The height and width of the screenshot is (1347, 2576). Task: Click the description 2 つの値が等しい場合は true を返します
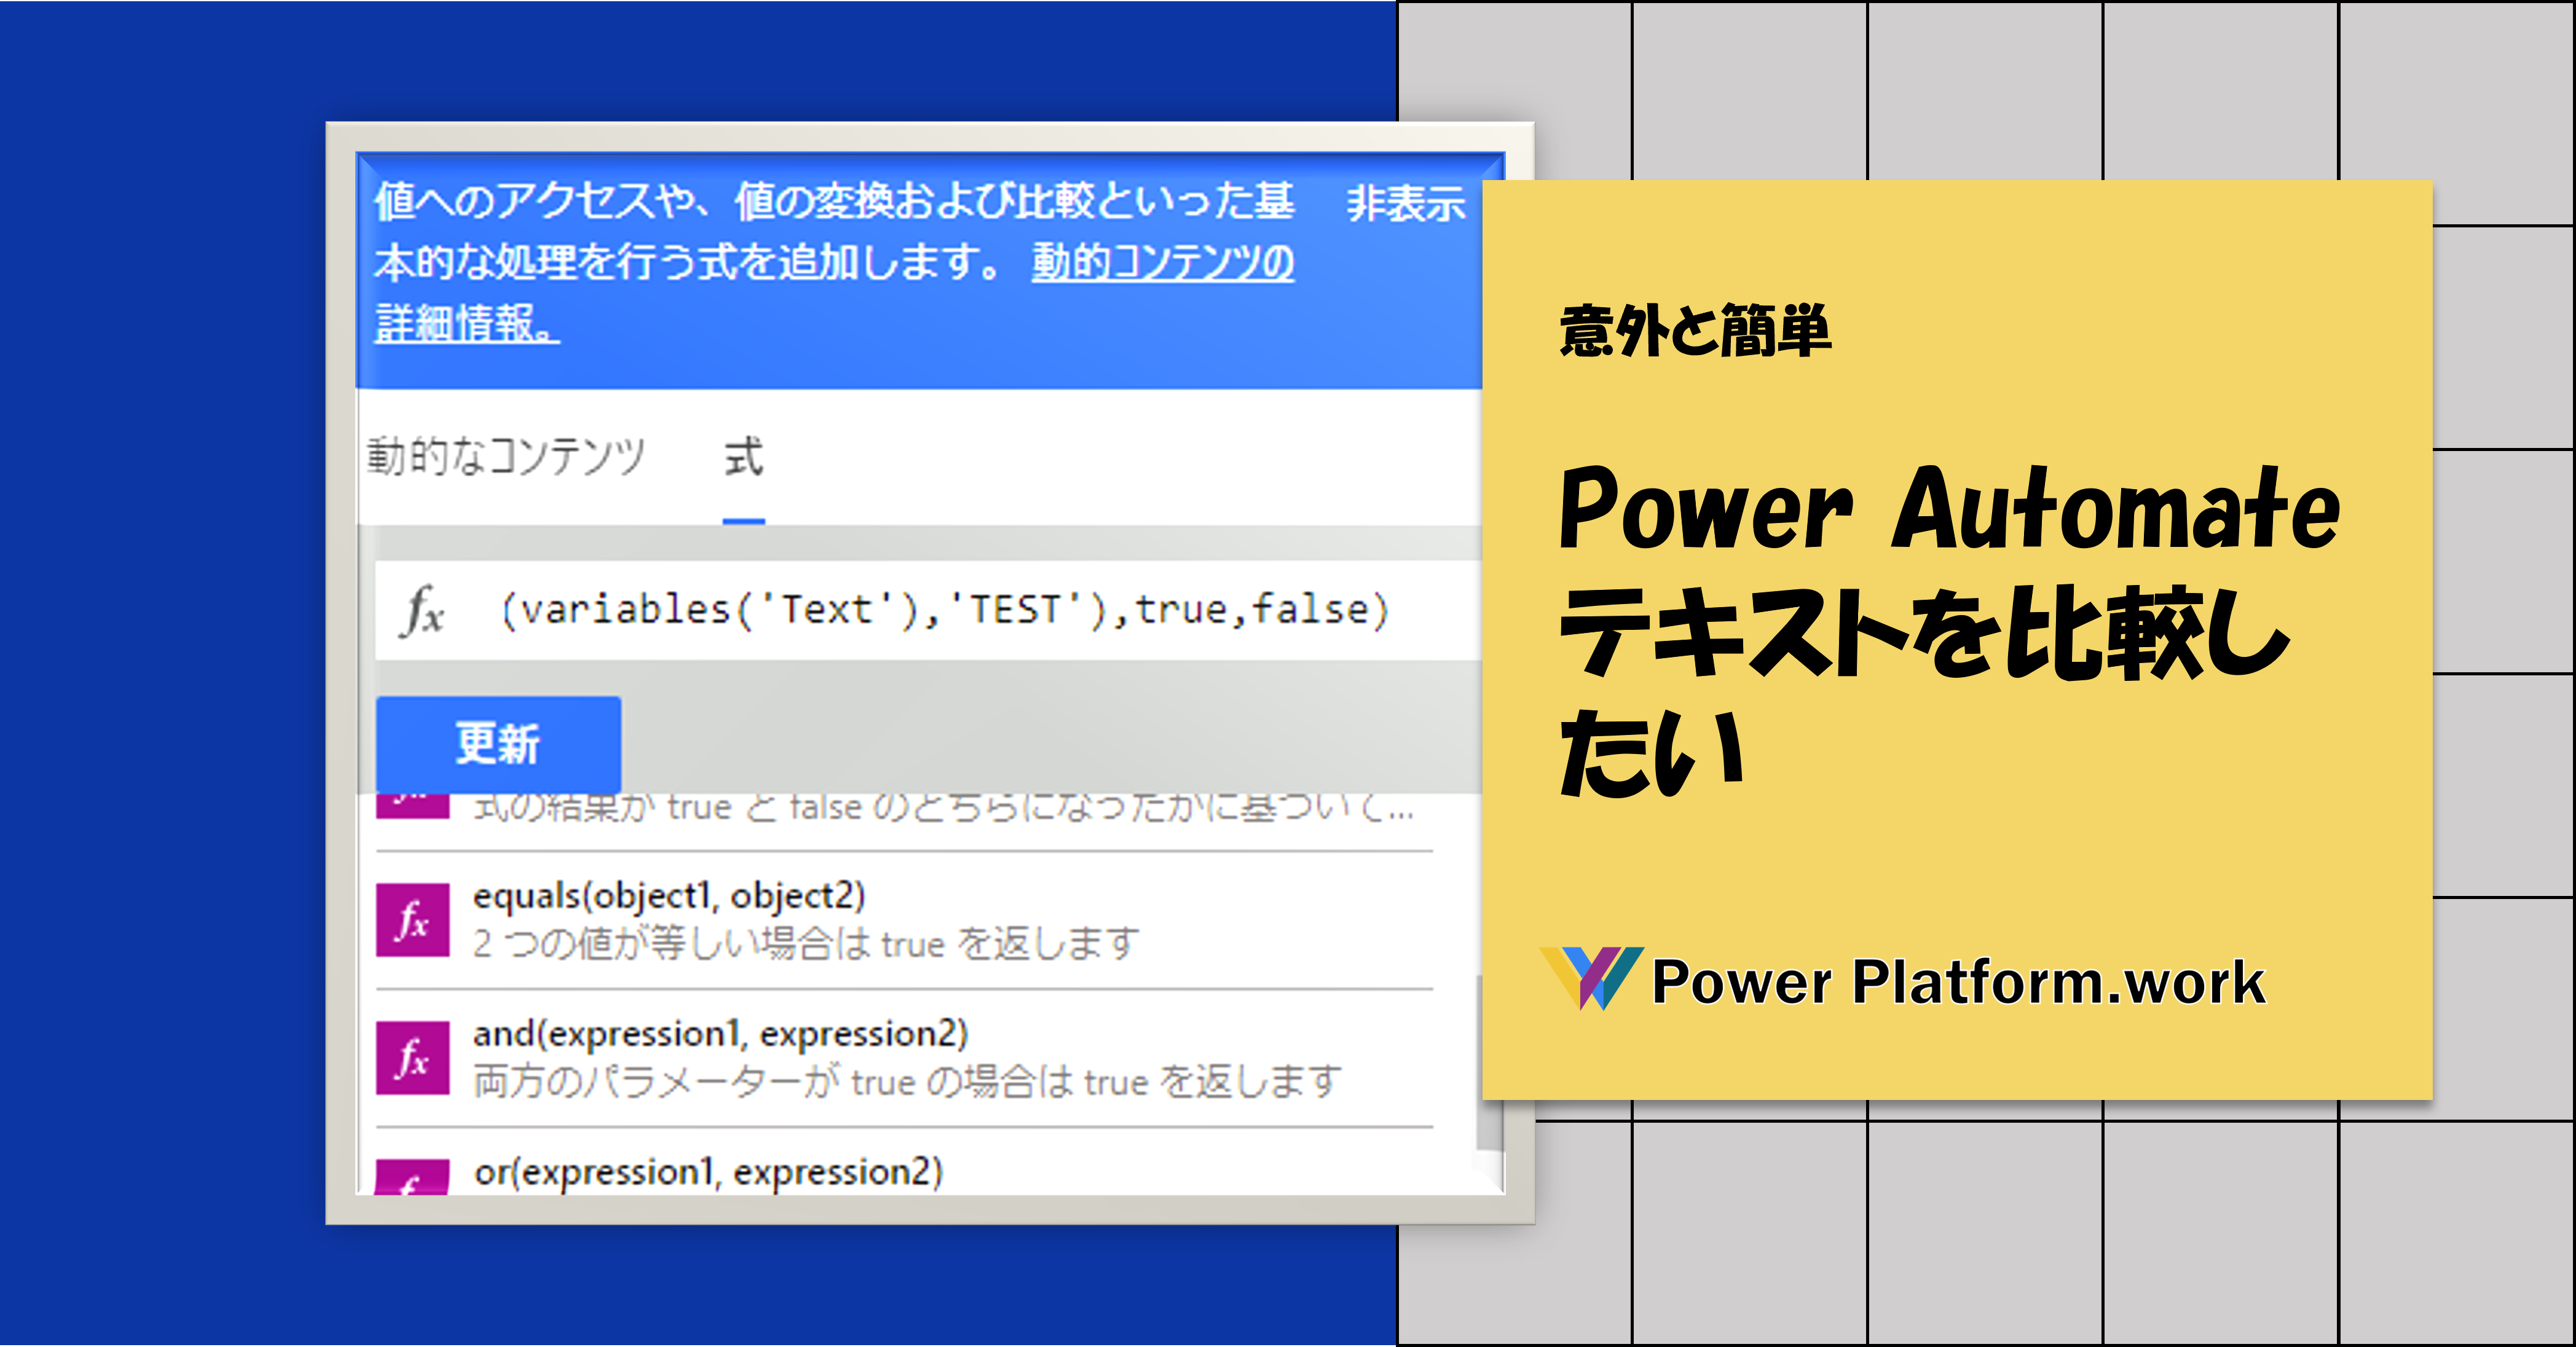pyautogui.click(x=806, y=944)
